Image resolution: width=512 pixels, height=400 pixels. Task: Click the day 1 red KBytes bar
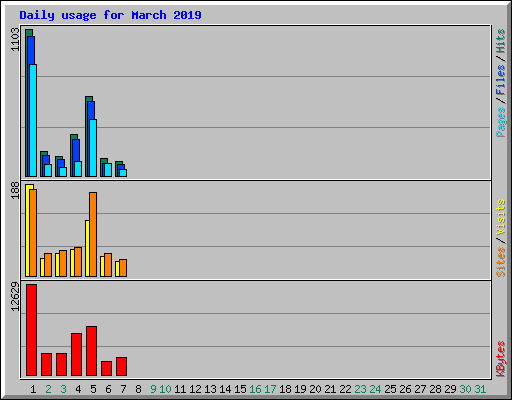31,330
